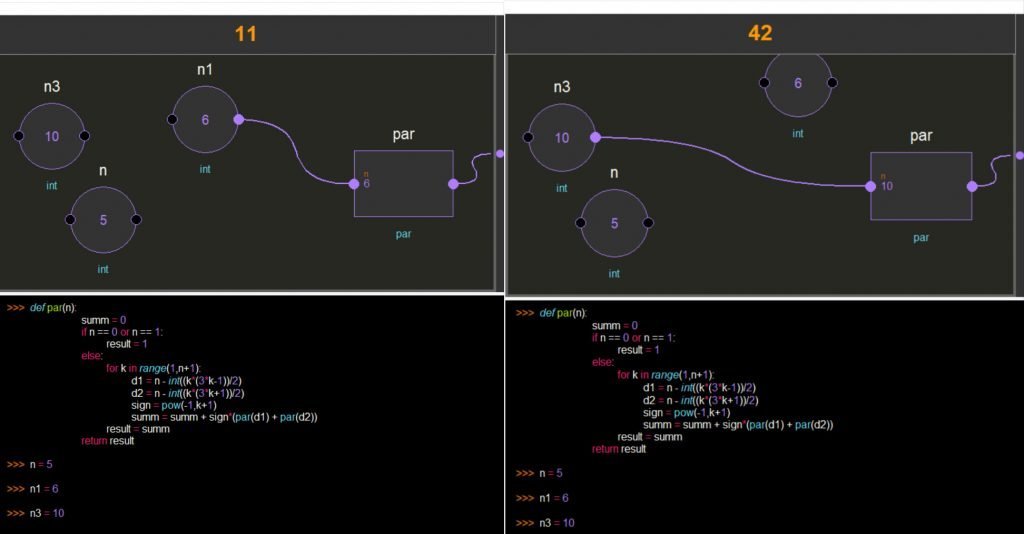This screenshot has width=1024, height=534.
Task: Click the right graph par node's input port
Action: tap(870, 186)
